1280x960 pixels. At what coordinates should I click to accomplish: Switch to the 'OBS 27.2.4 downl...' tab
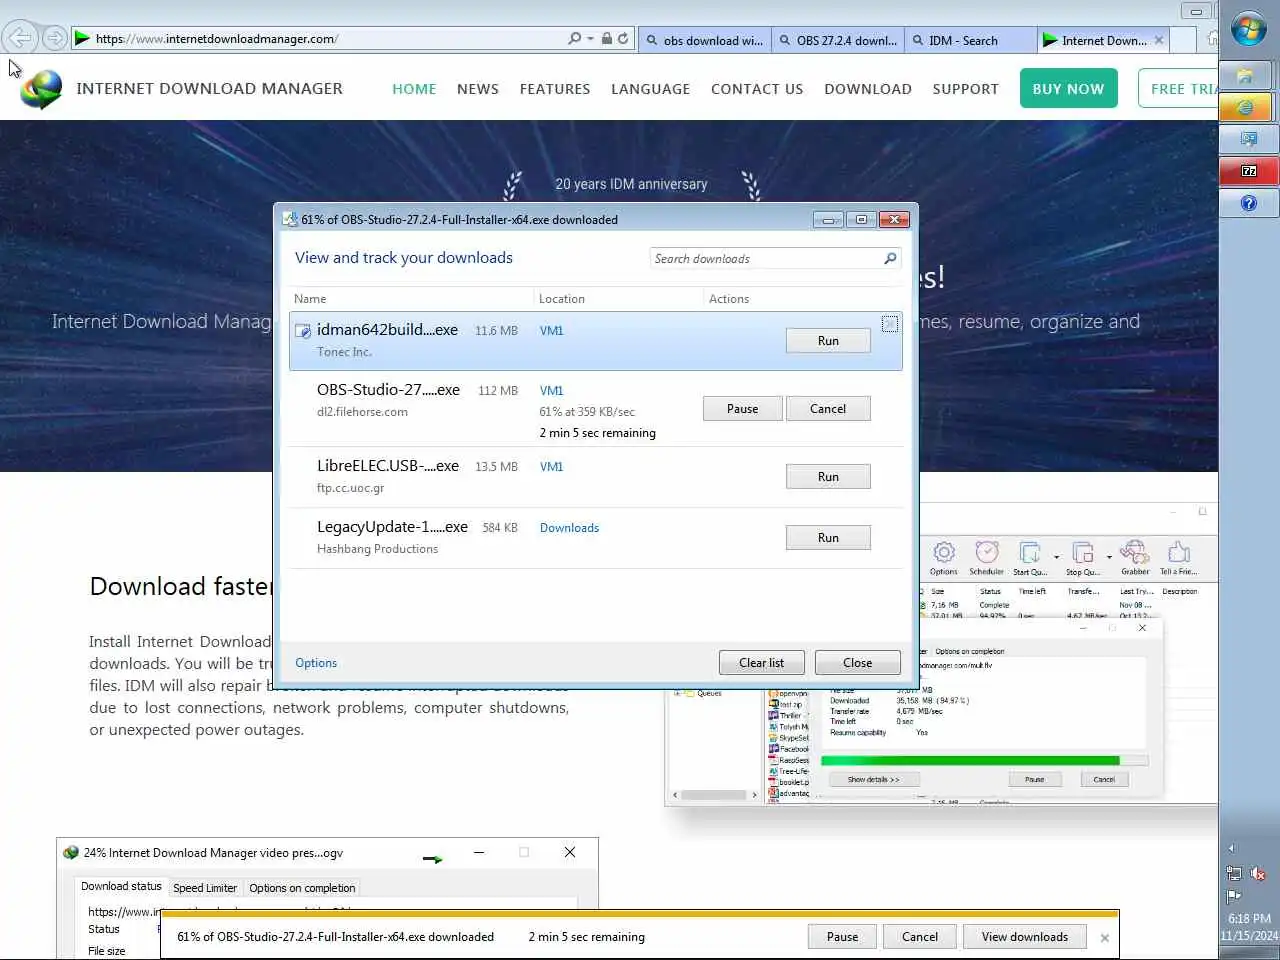pyautogui.click(x=838, y=40)
